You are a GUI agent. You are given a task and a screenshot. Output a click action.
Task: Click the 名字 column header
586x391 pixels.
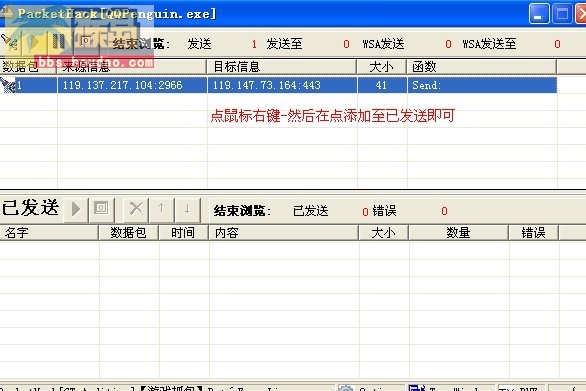[49, 233]
